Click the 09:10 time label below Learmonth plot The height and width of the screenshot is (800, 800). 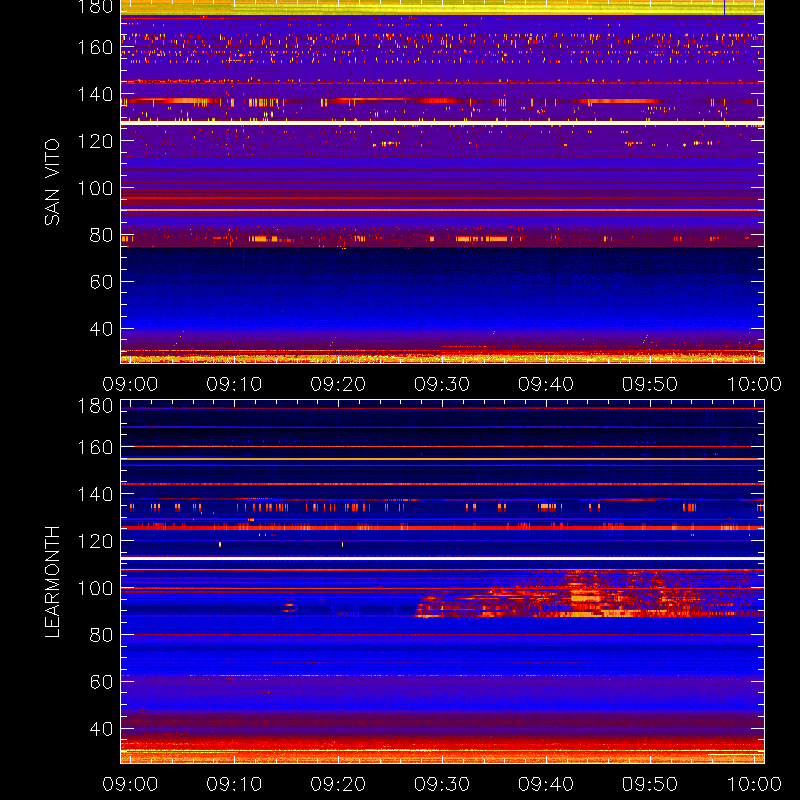pos(234,784)
